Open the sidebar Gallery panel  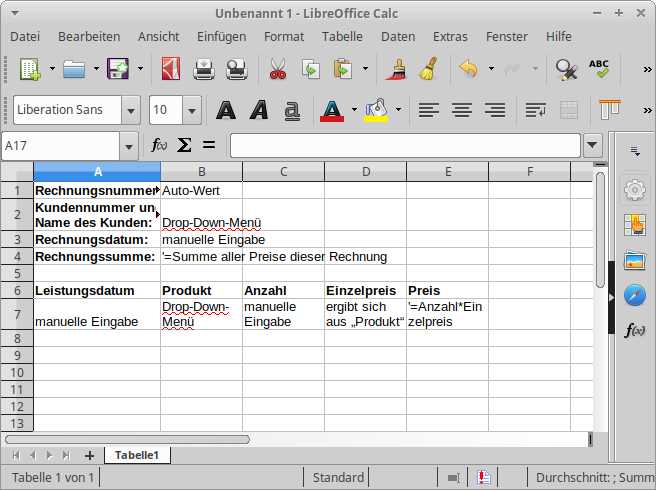(x=634, y=260)
